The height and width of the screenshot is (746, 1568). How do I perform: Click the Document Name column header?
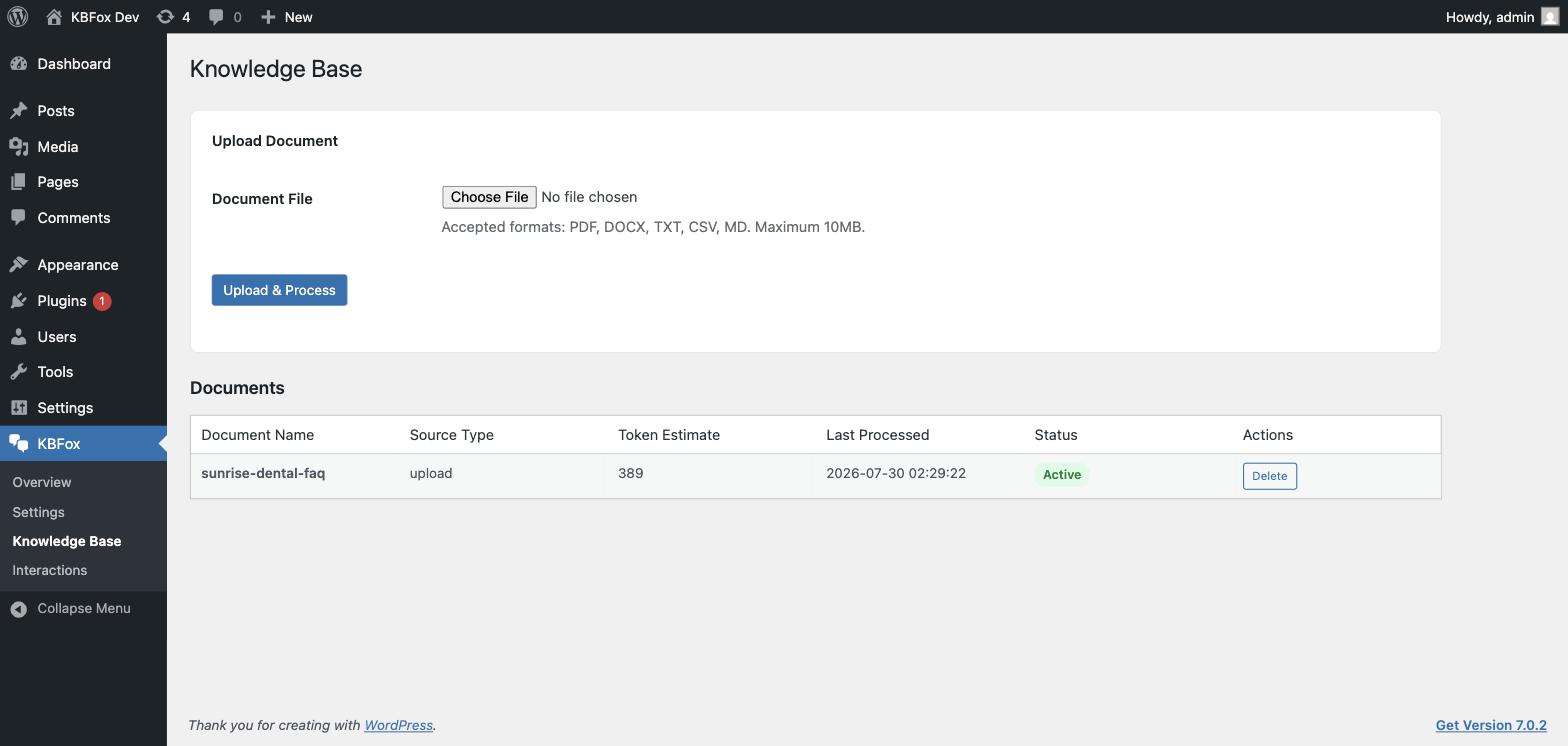tap(257, 435)
